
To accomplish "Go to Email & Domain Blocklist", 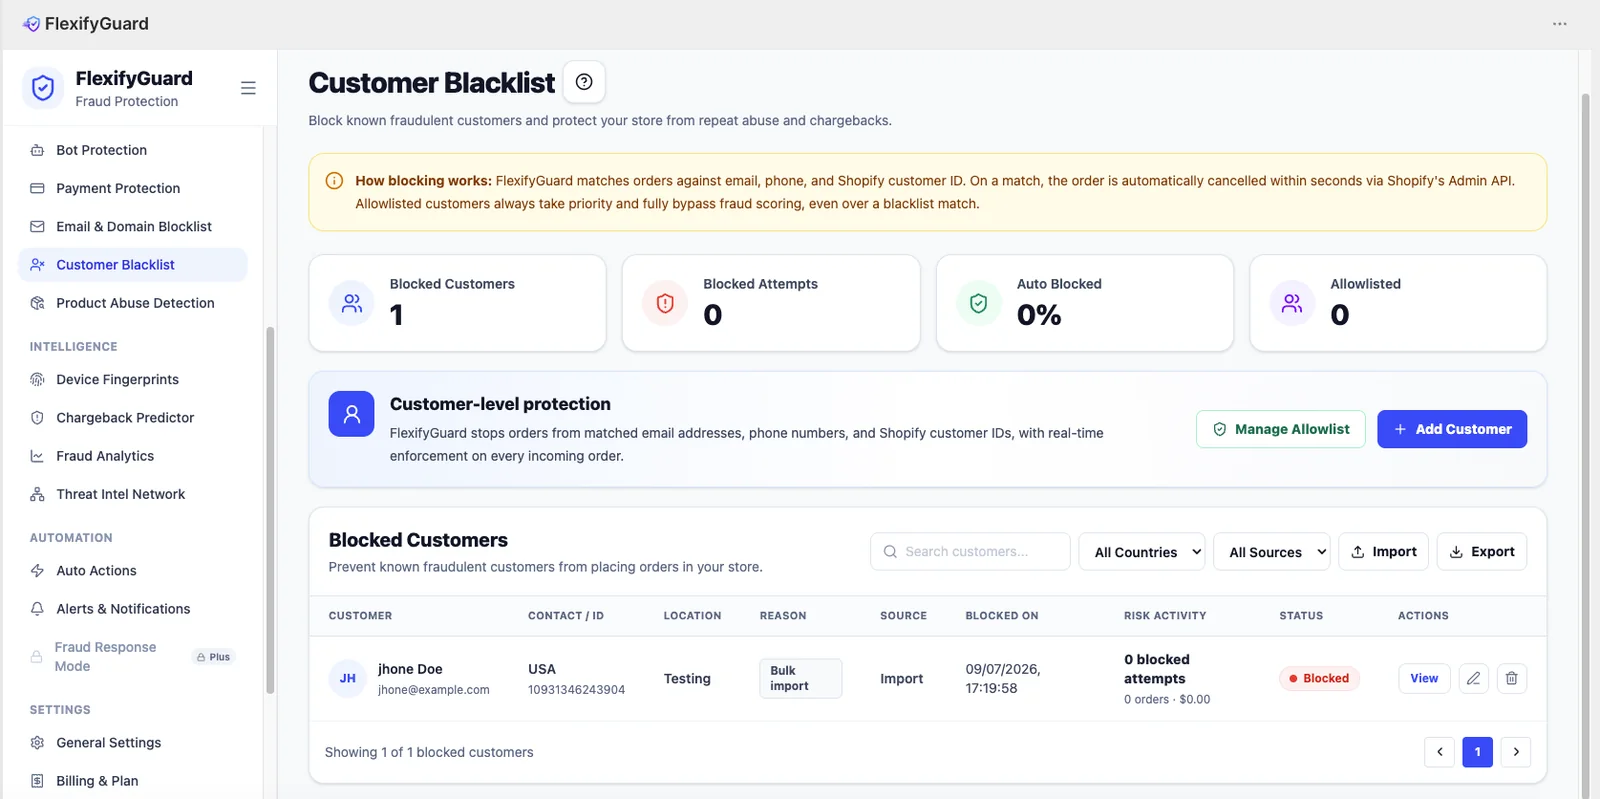I will [x=133, y=226].
